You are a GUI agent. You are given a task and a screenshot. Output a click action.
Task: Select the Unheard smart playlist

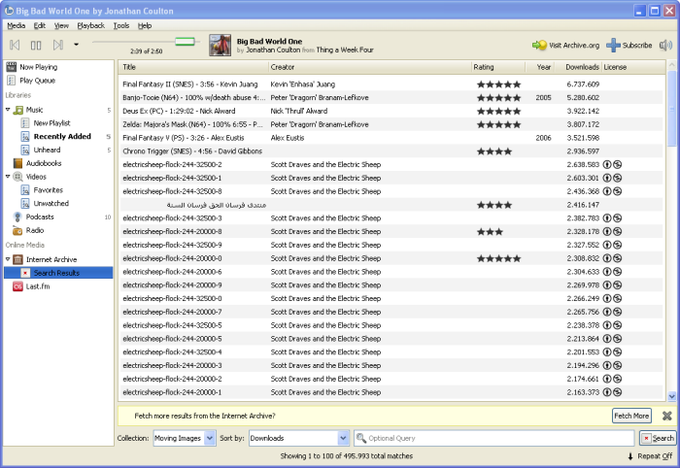point(47,150)
